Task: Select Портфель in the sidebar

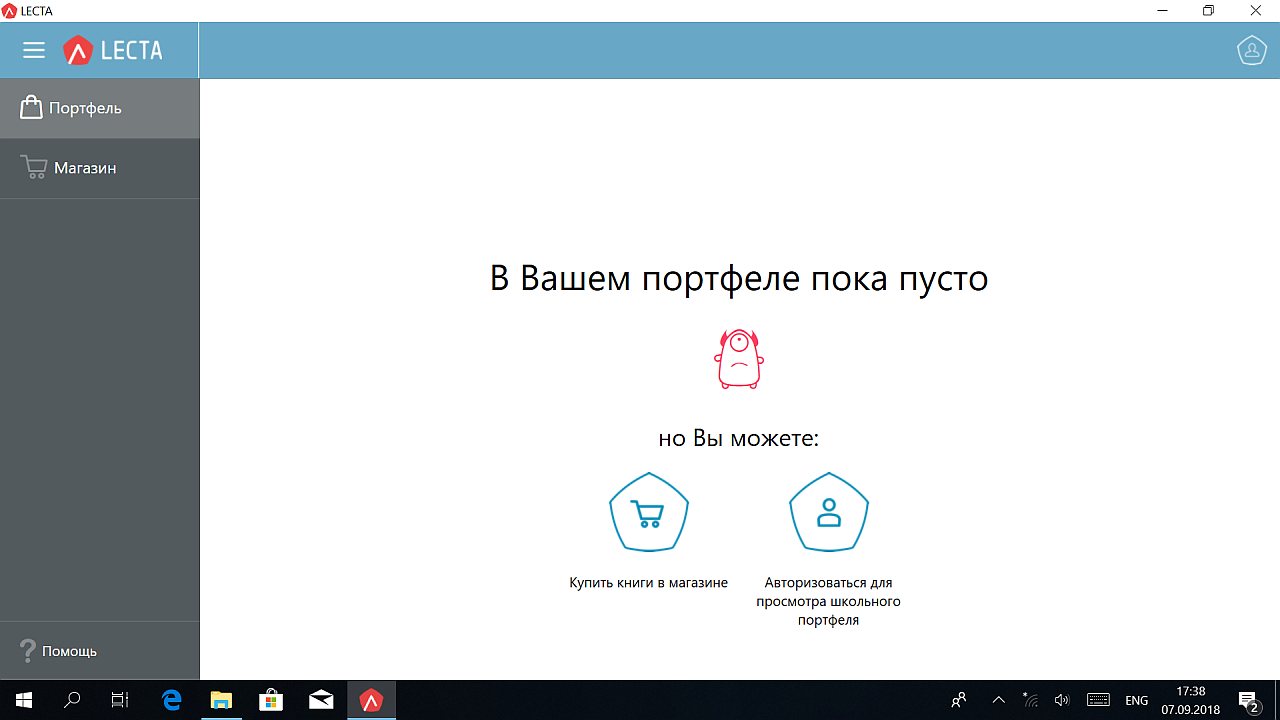Action: [100, 108]
